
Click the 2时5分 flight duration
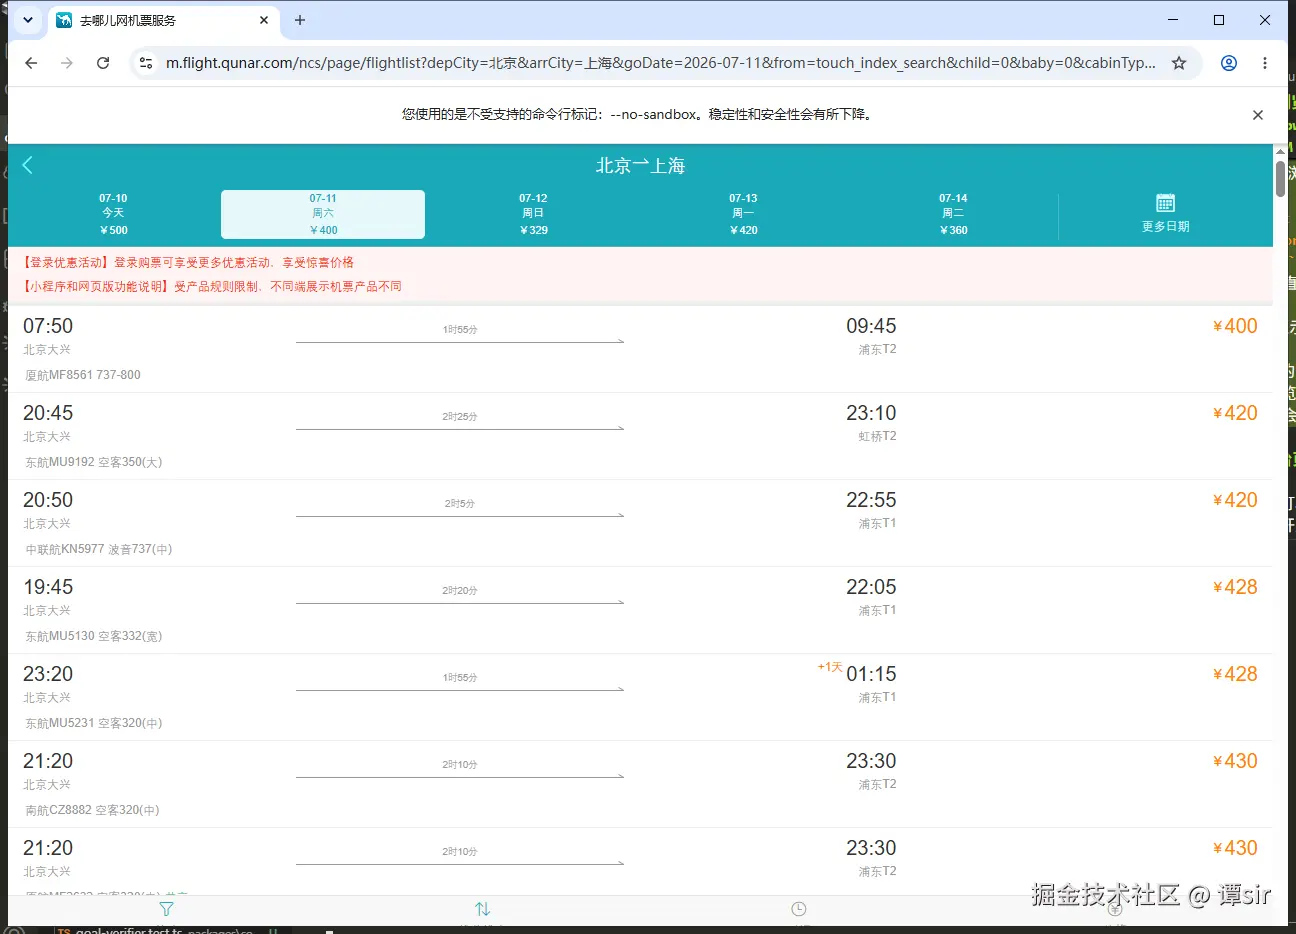coord(460,504)
